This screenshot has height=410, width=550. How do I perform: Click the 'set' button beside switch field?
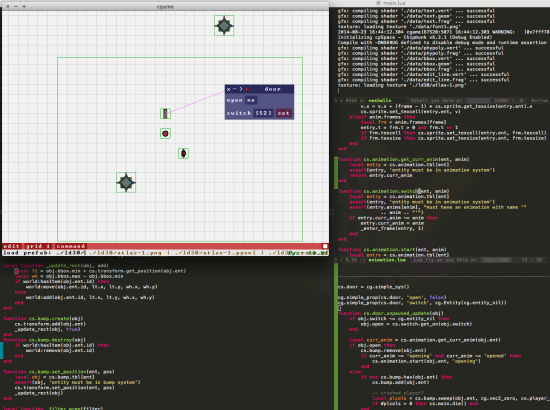pyautogui.click(x=283, y=113)
